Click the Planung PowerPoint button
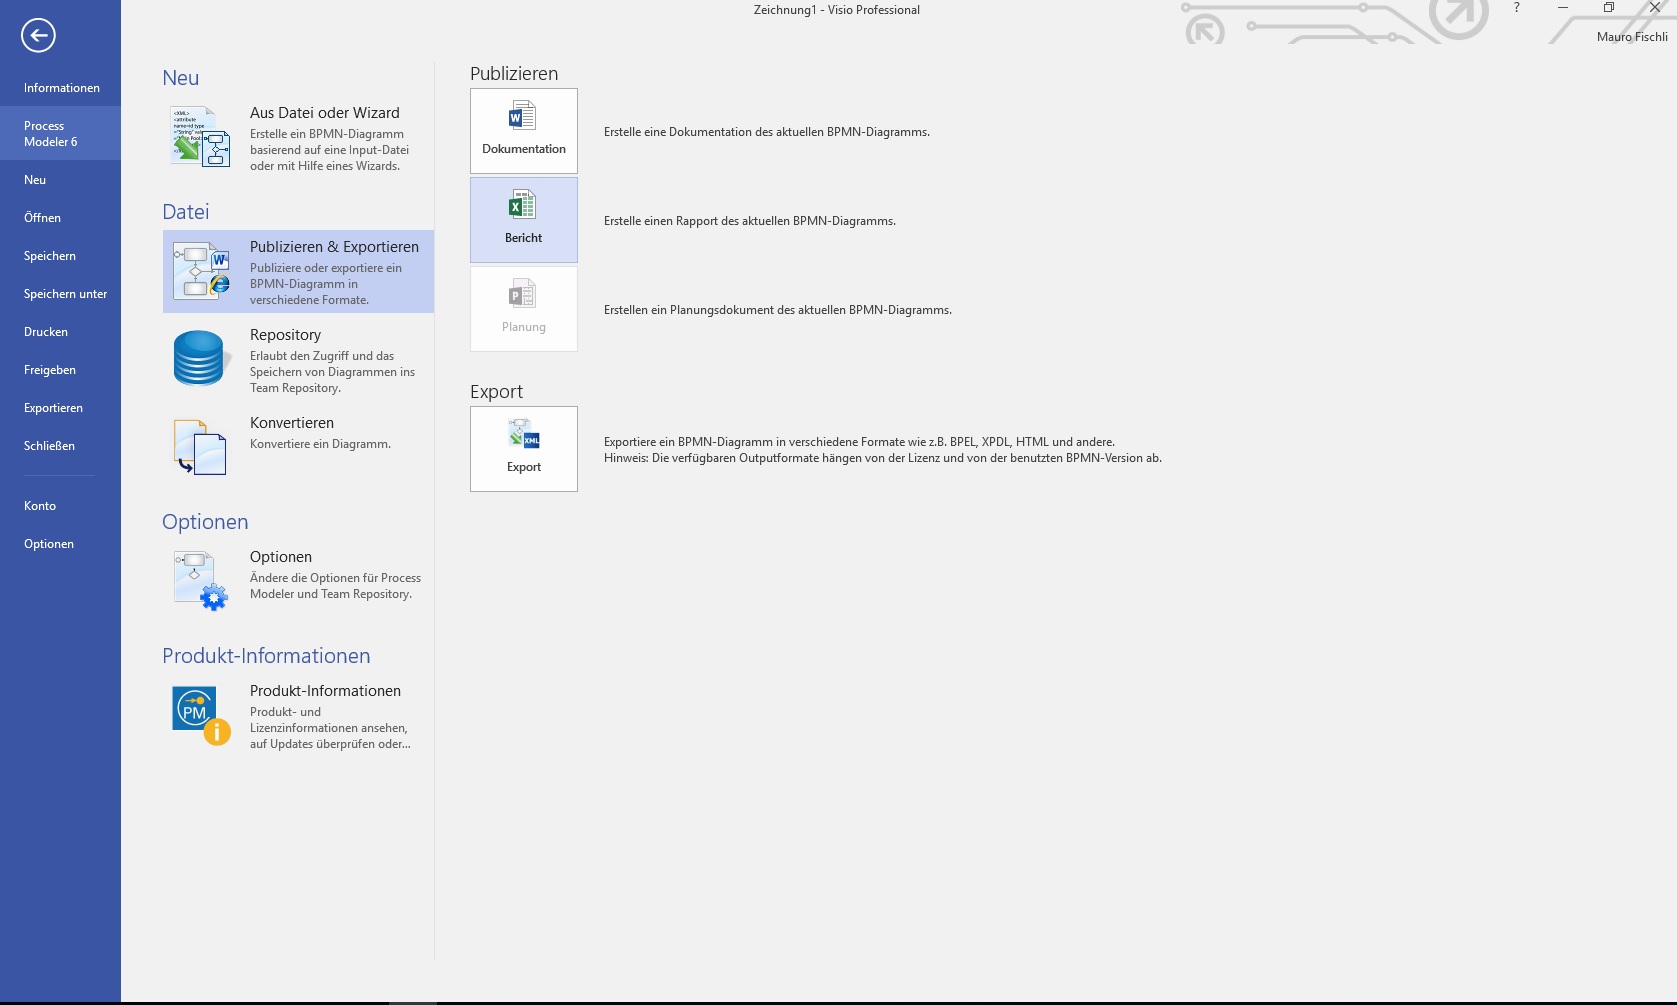Image resolution: width=1677 pixels, height=1005 pixels. (524, 309)
